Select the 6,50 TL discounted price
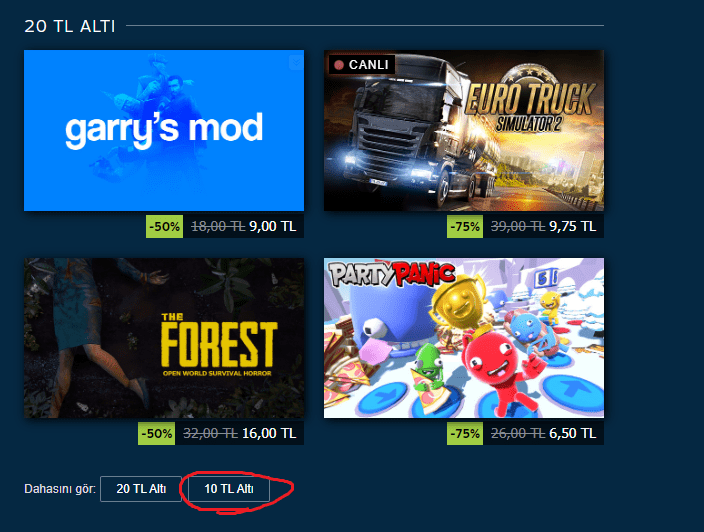Viewport: 704px width, 532px height. [x=572, y=433]
